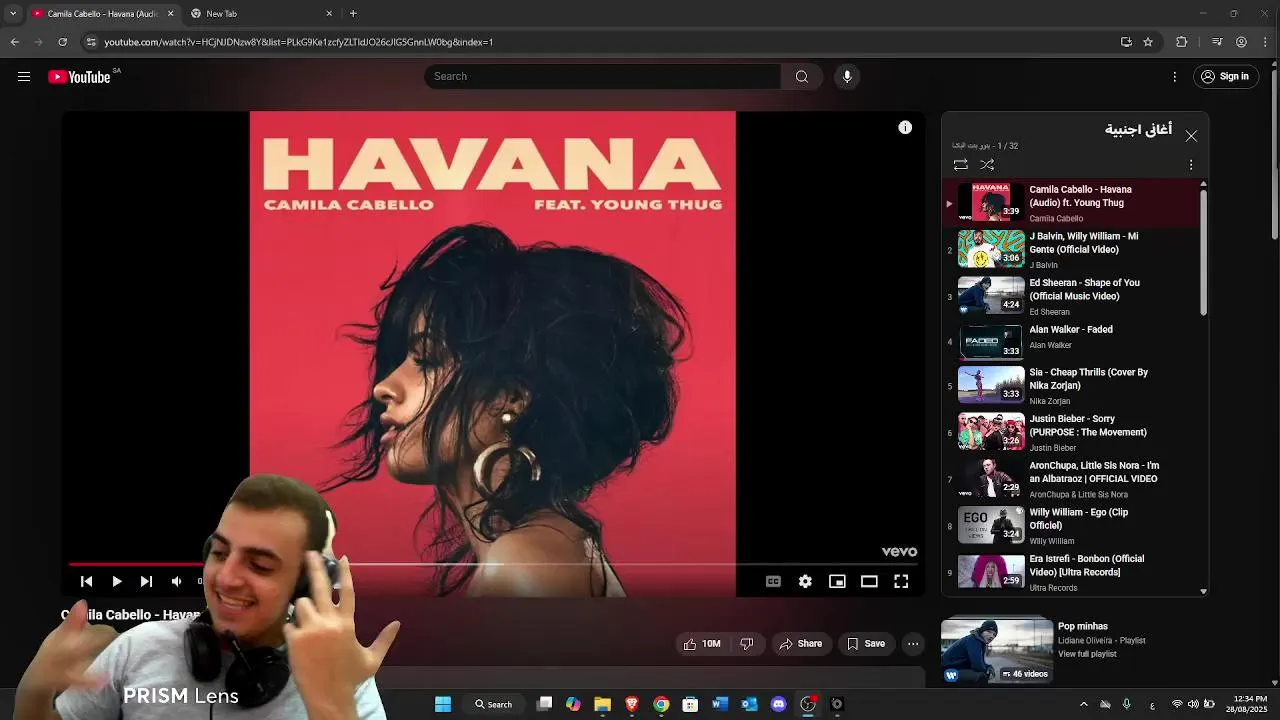
Task: Dislike the video
Action: click(747, 644)
